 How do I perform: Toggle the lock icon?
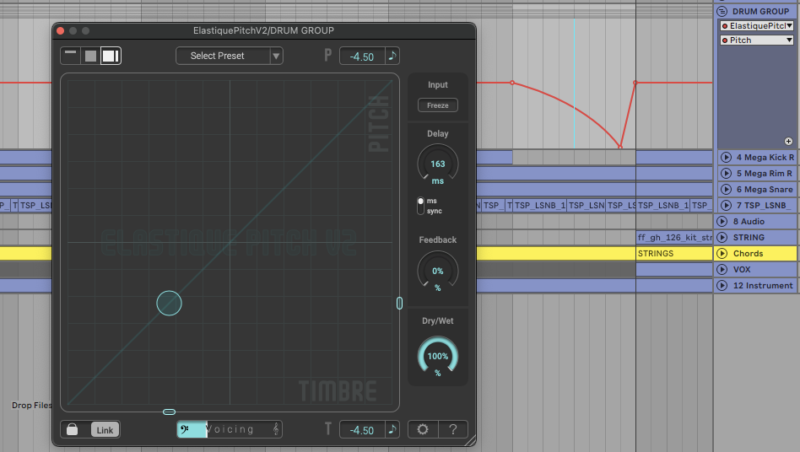tap(72, 429)
